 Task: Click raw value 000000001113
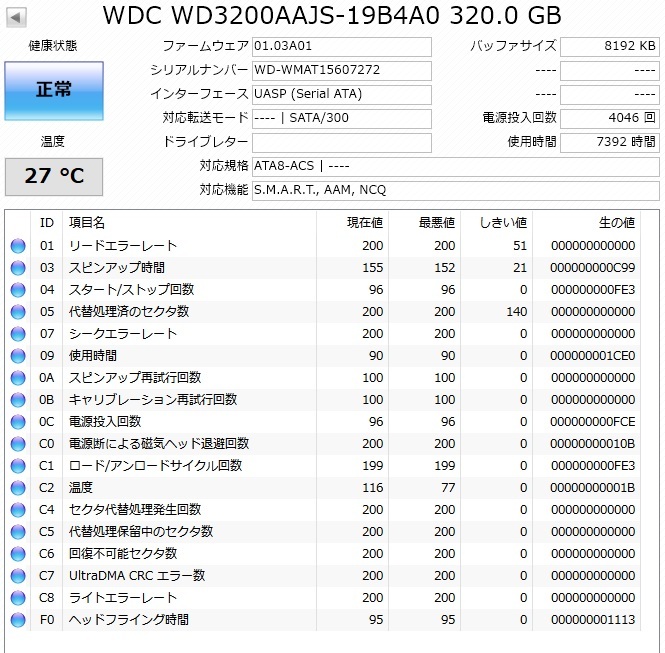click(x=592, y=620)
